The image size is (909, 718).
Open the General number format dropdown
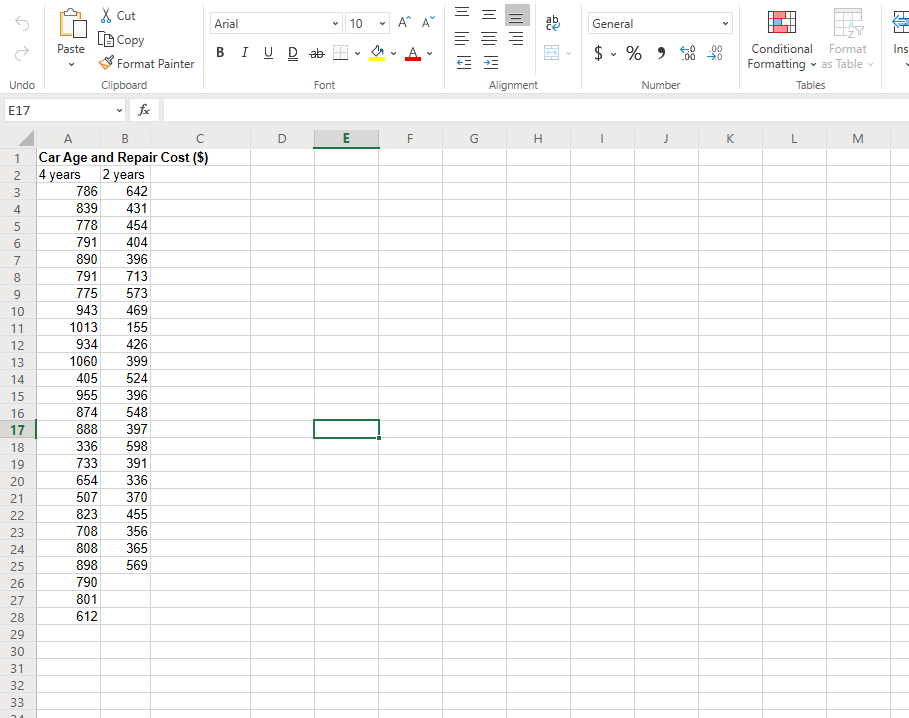pos(726,22)
